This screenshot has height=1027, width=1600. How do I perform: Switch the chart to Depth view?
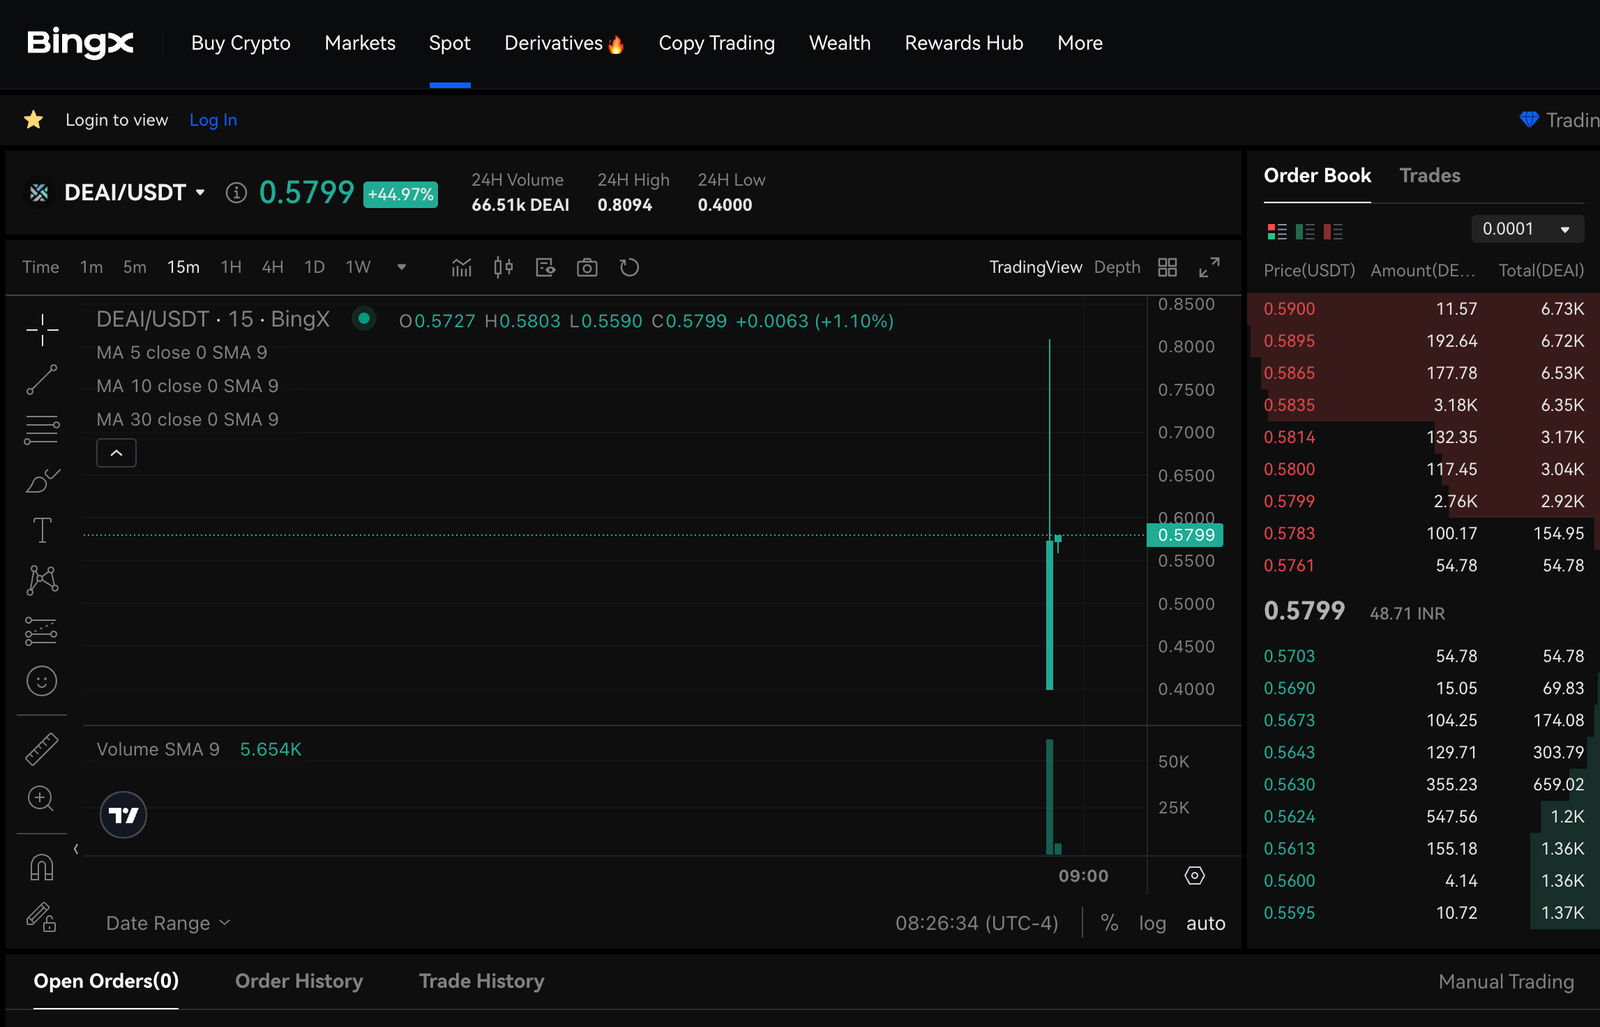tap(1116, 267)
